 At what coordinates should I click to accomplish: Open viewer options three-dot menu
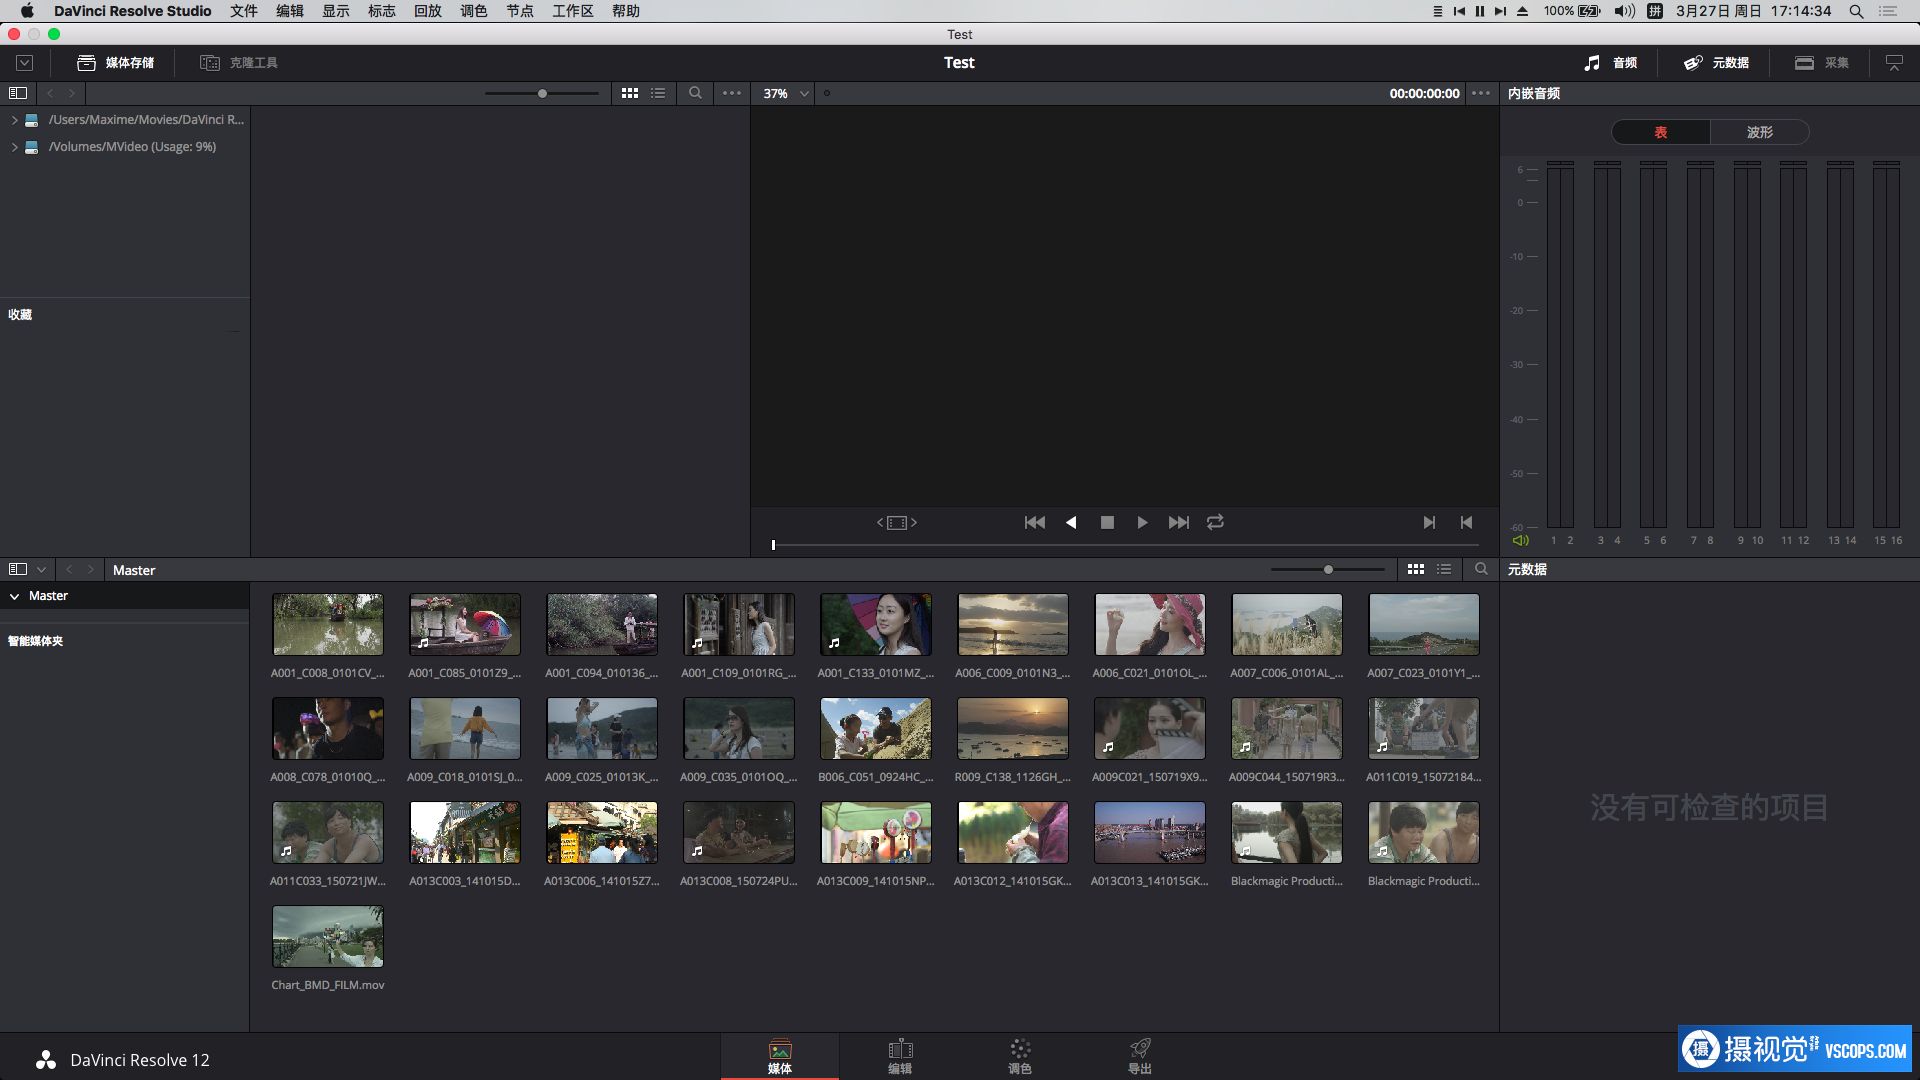tap(1481, 93)
